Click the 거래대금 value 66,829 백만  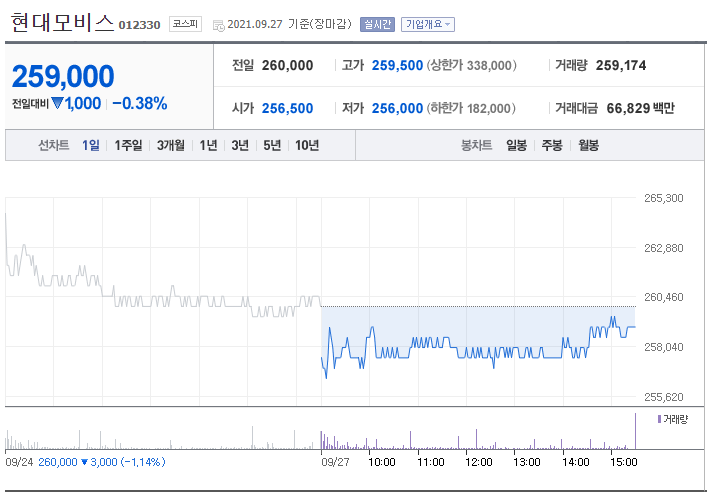click(x=640, y=108)
